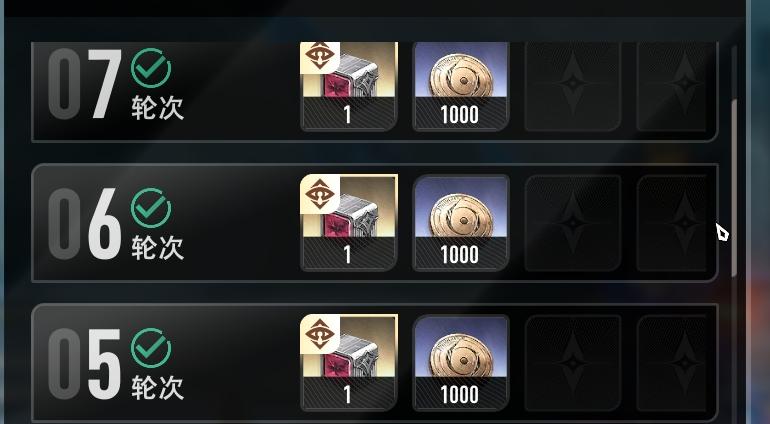Viewport: 770px width, 424px height.
Task: Click round 07 gold coin 1000 reward
Action: pos(461,86)
